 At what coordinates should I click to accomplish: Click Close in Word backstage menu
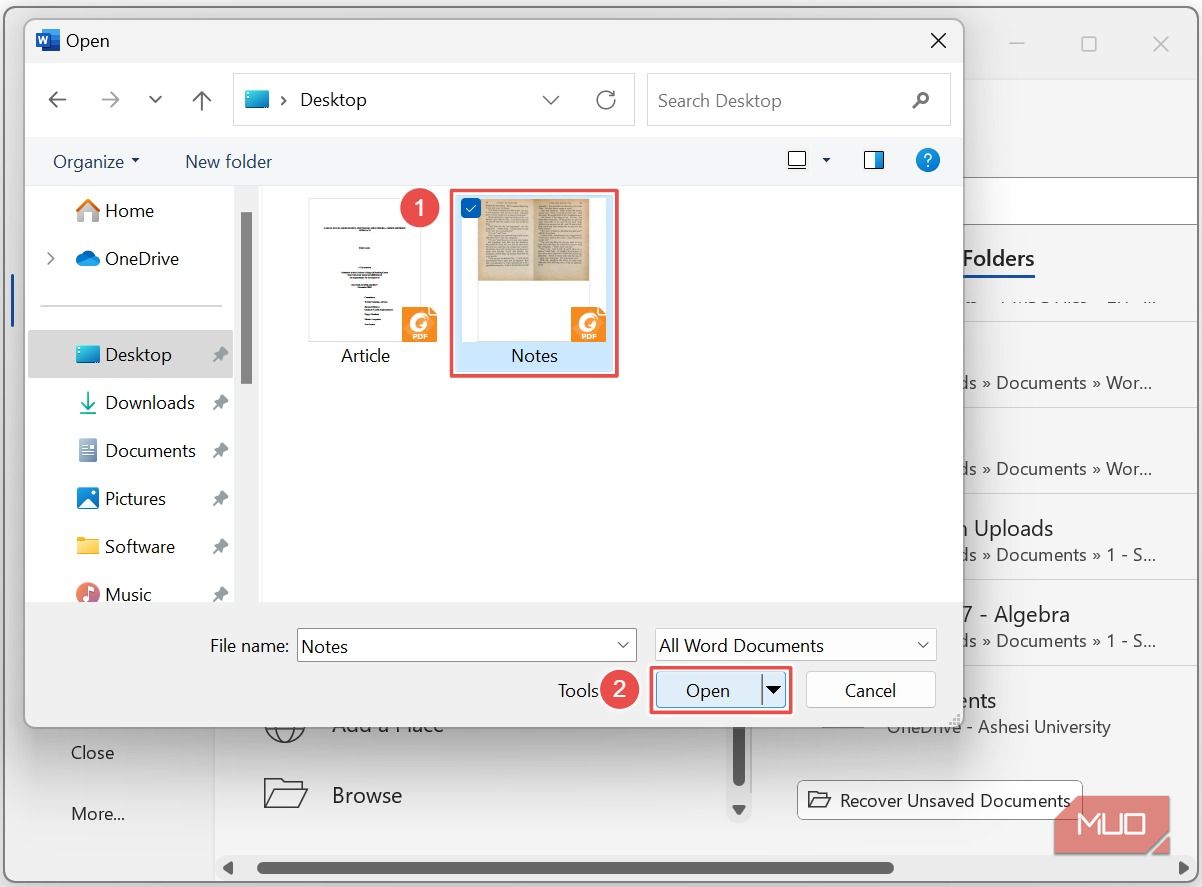click(92, 753)
